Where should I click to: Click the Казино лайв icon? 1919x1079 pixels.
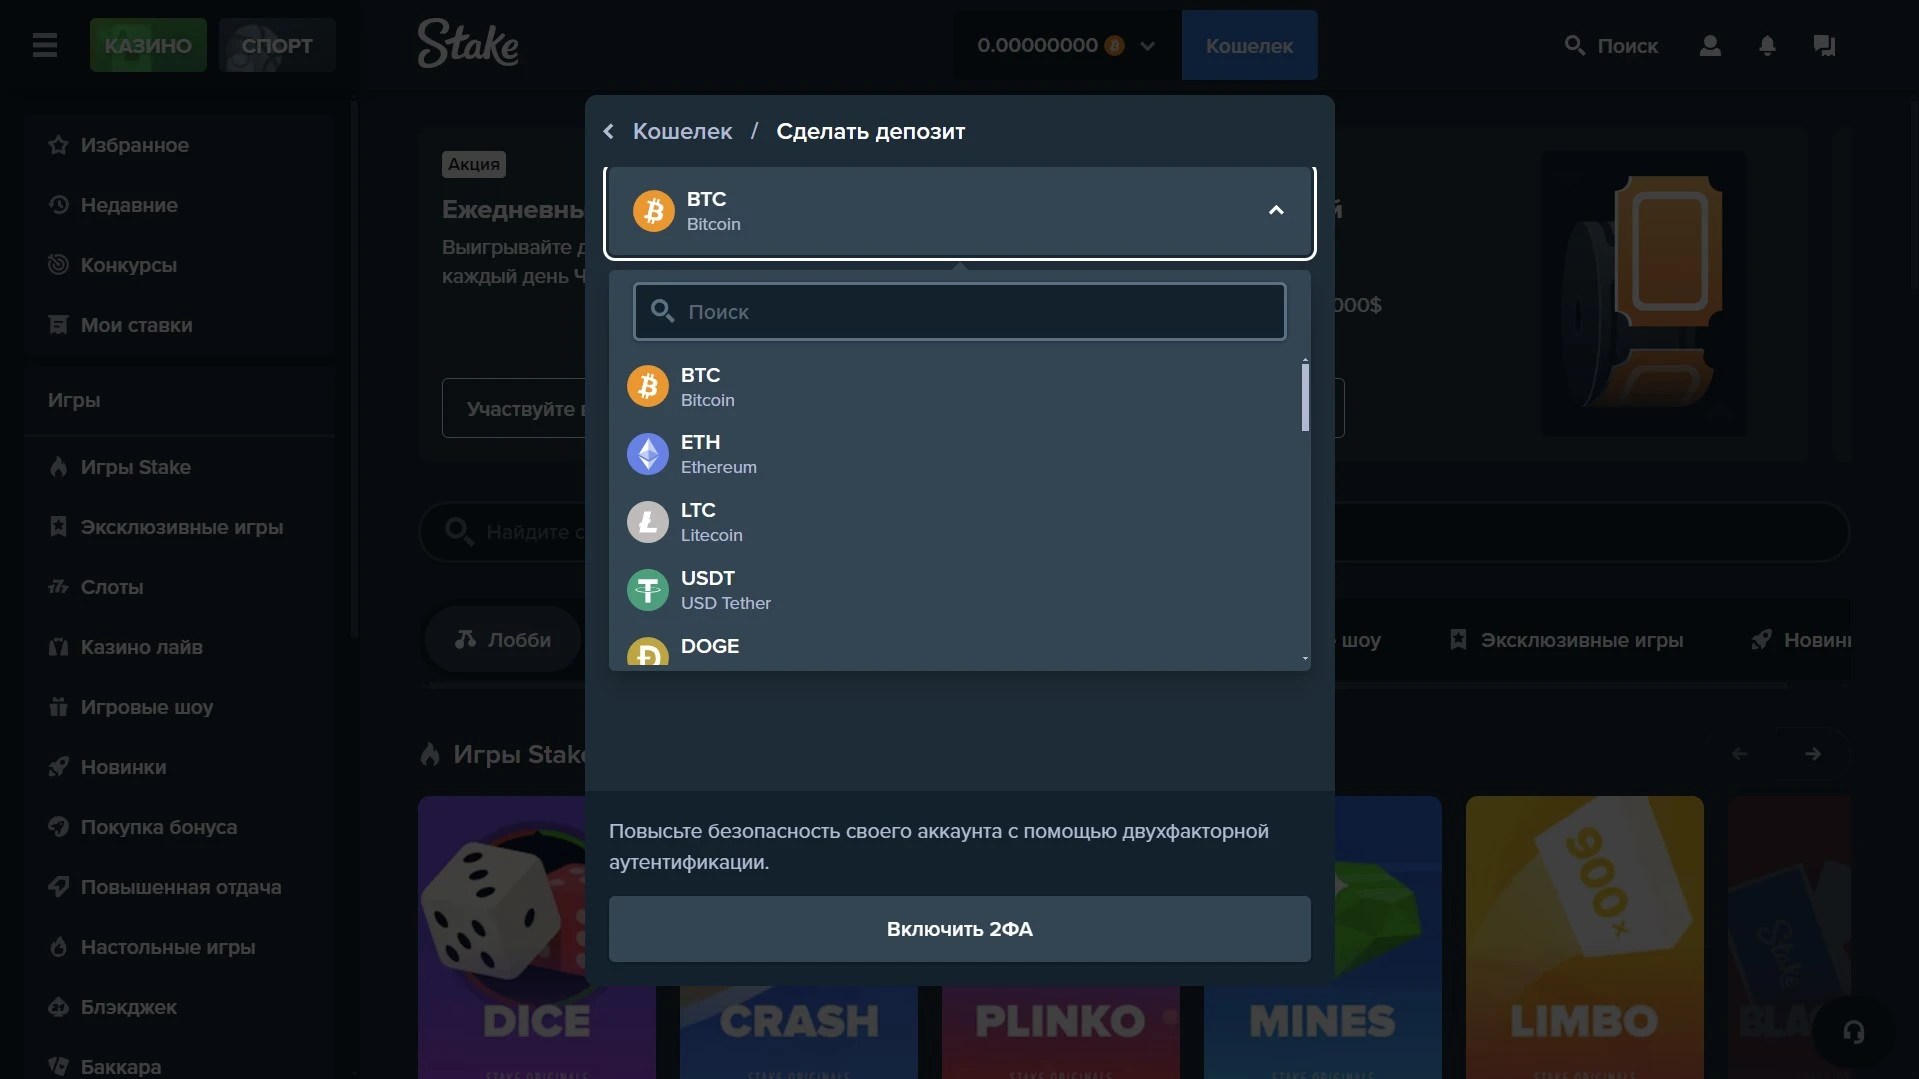58,647
